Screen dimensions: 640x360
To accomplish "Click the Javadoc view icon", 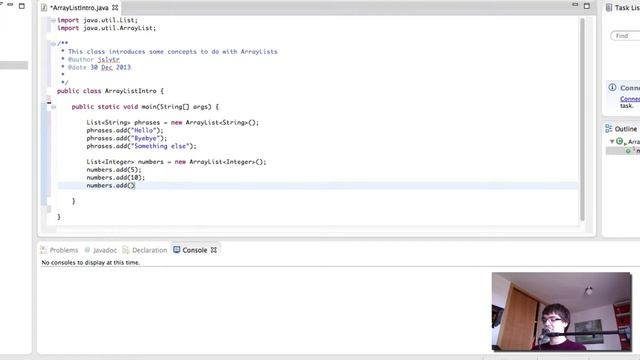I will pos(87,250).
